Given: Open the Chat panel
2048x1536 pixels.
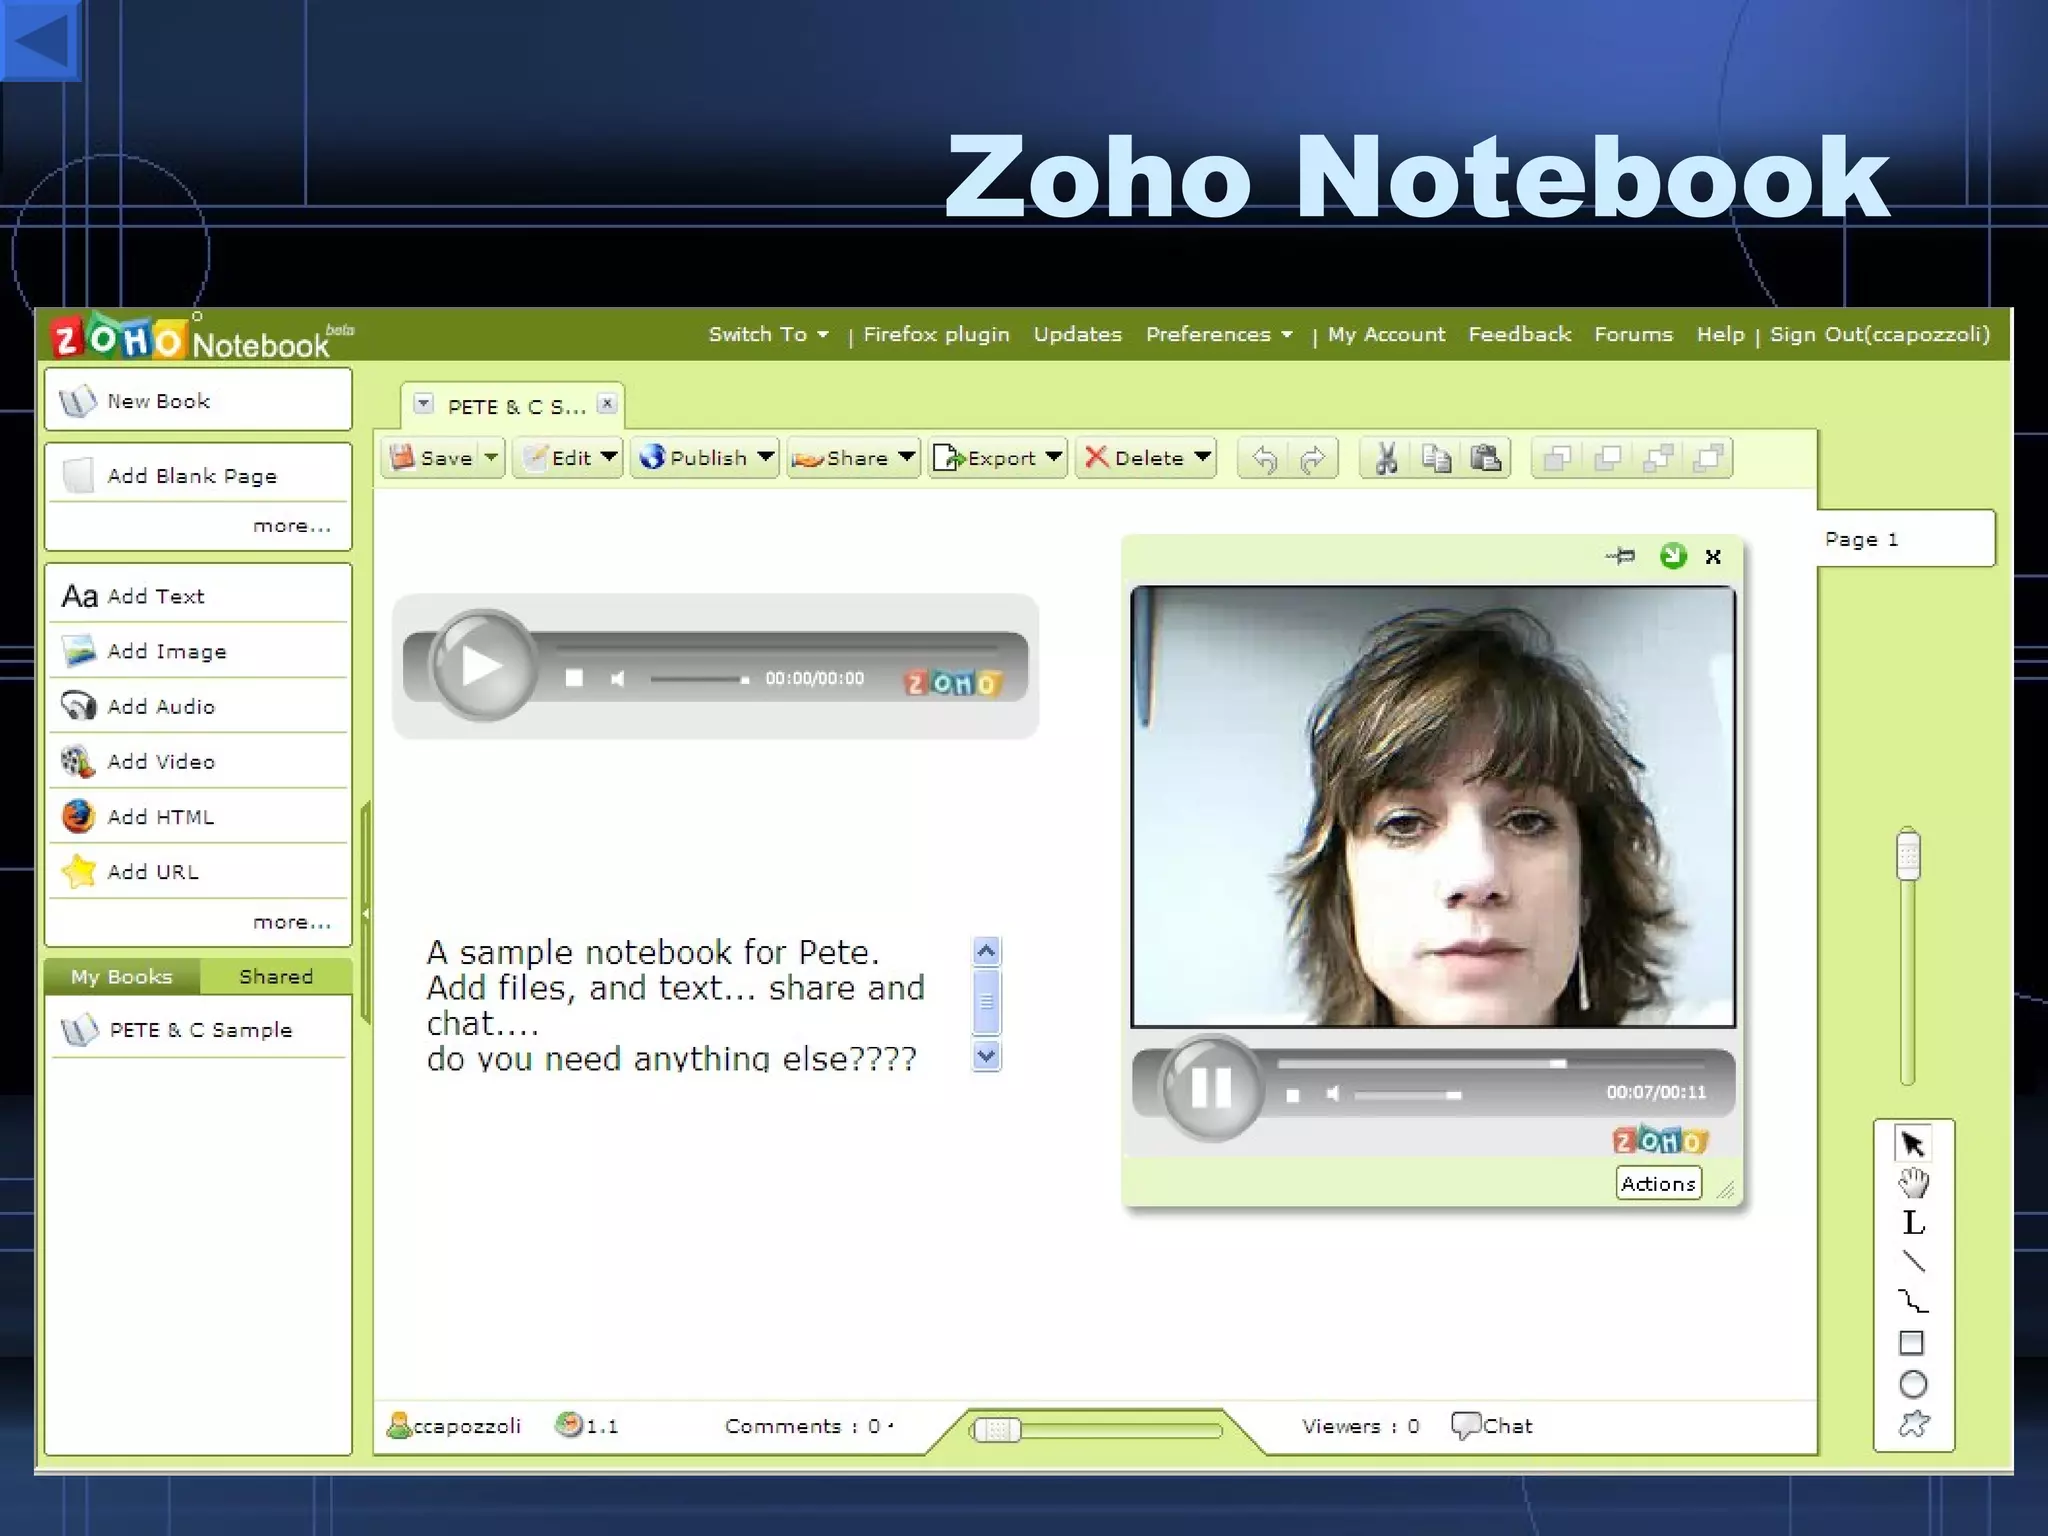Looking at the screenshot, I should click(1492, 1426).
